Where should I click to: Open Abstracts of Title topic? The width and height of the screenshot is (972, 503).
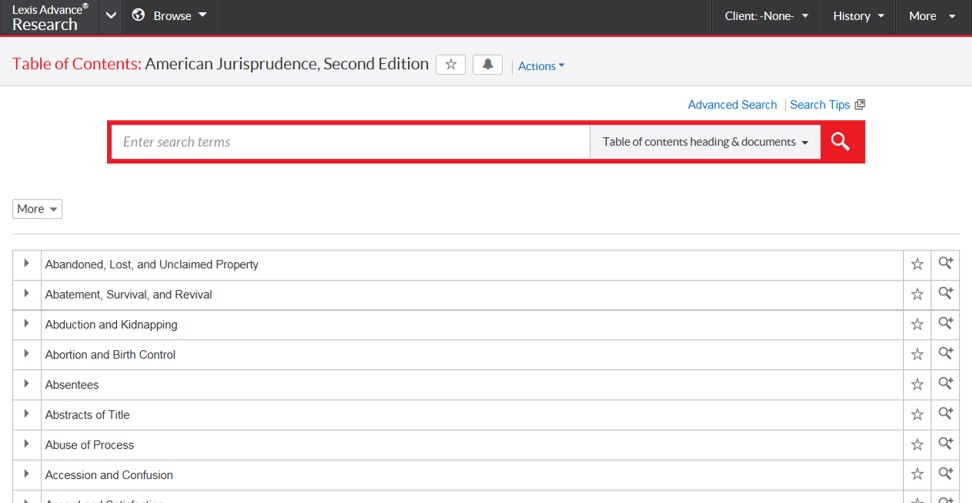pos(87,415)
